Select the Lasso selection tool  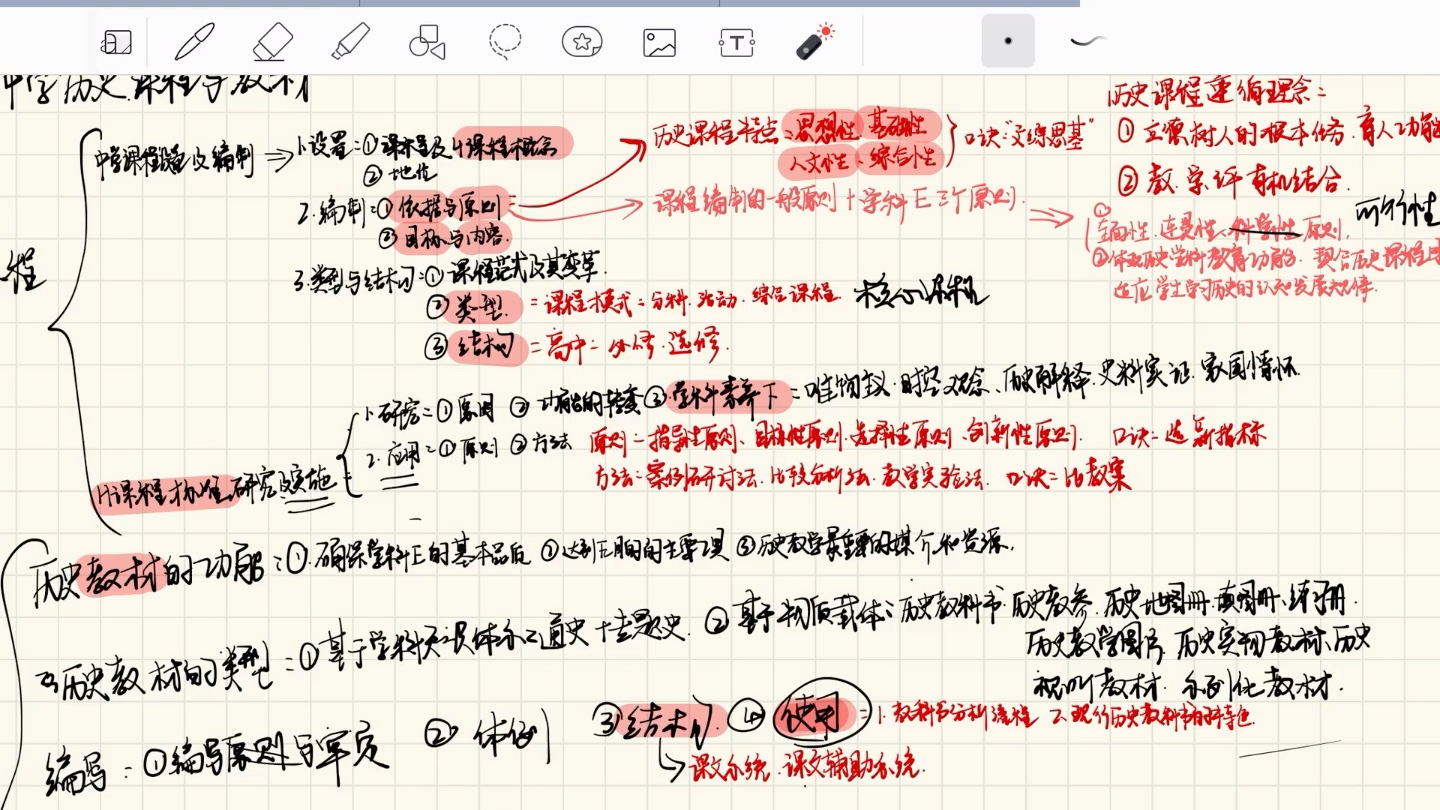point(505,42)
